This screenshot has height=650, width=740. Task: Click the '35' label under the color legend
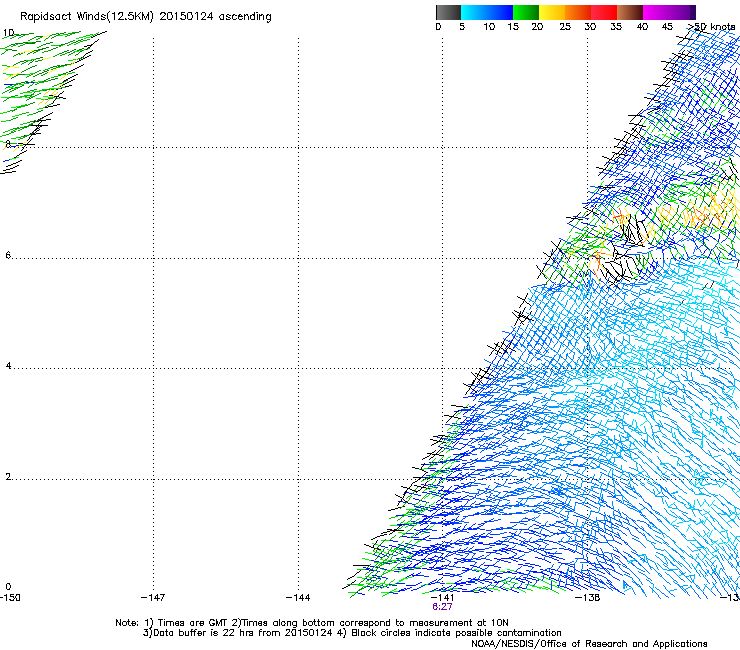pos(616,27)
